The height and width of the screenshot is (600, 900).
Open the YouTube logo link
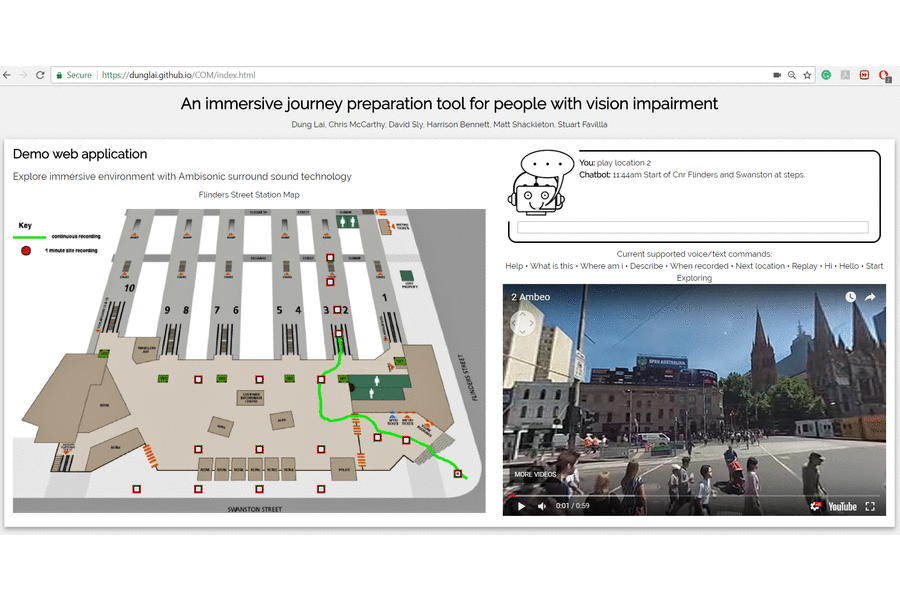coord(842,506)
